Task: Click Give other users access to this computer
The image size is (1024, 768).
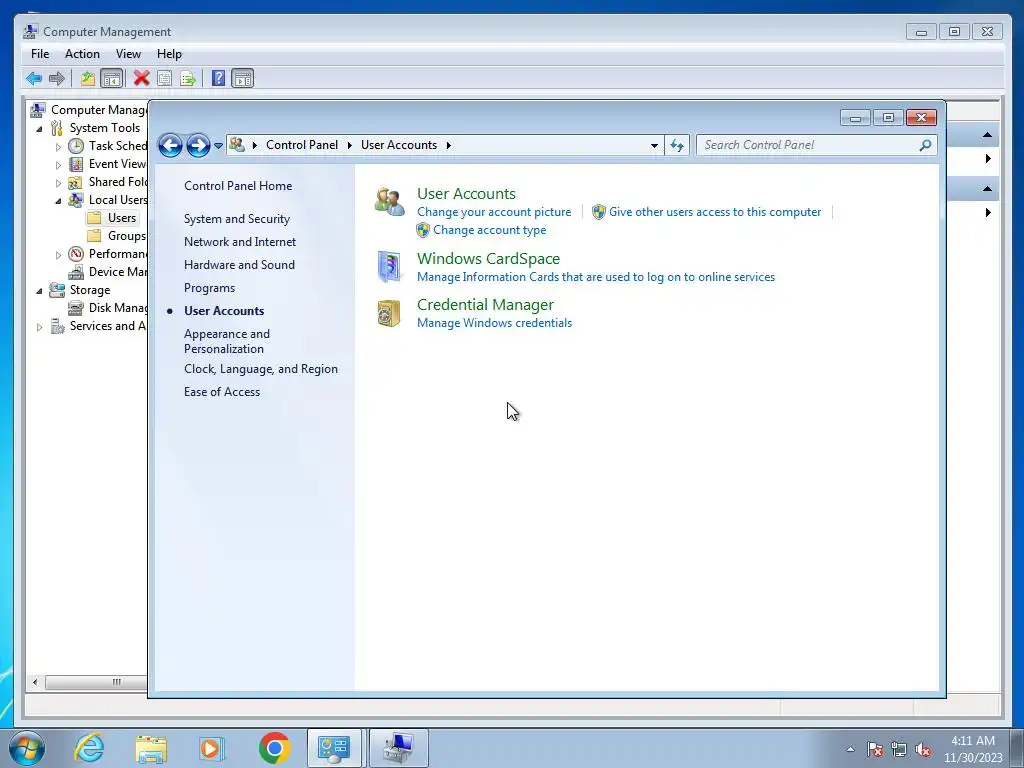Action: pos(714,212)
